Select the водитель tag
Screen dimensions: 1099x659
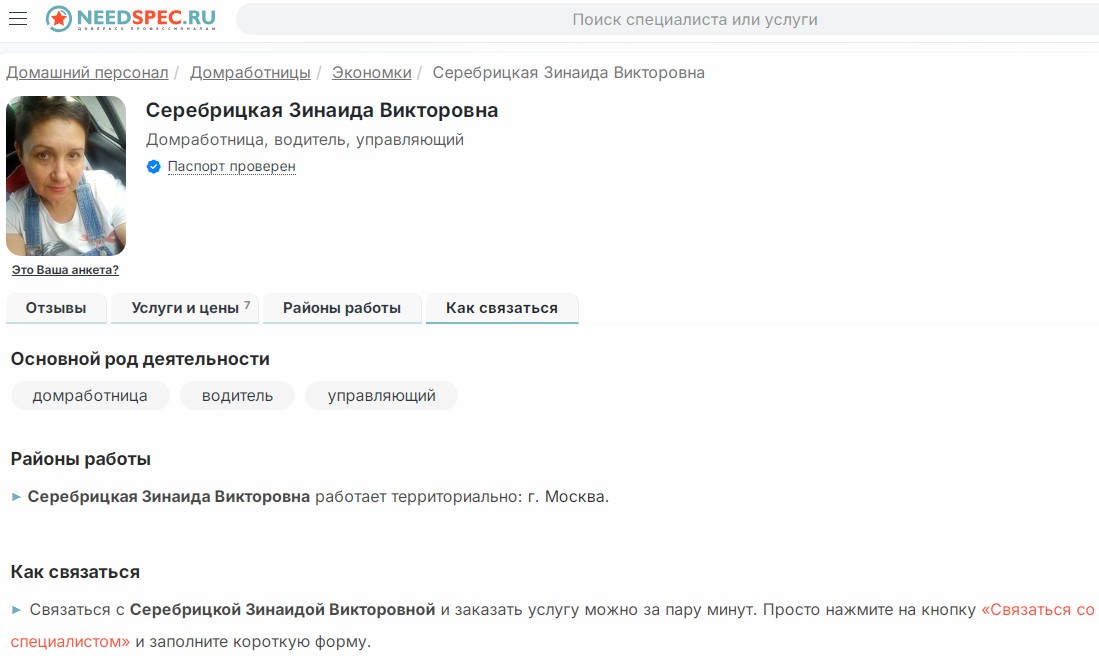coord(237,396)
